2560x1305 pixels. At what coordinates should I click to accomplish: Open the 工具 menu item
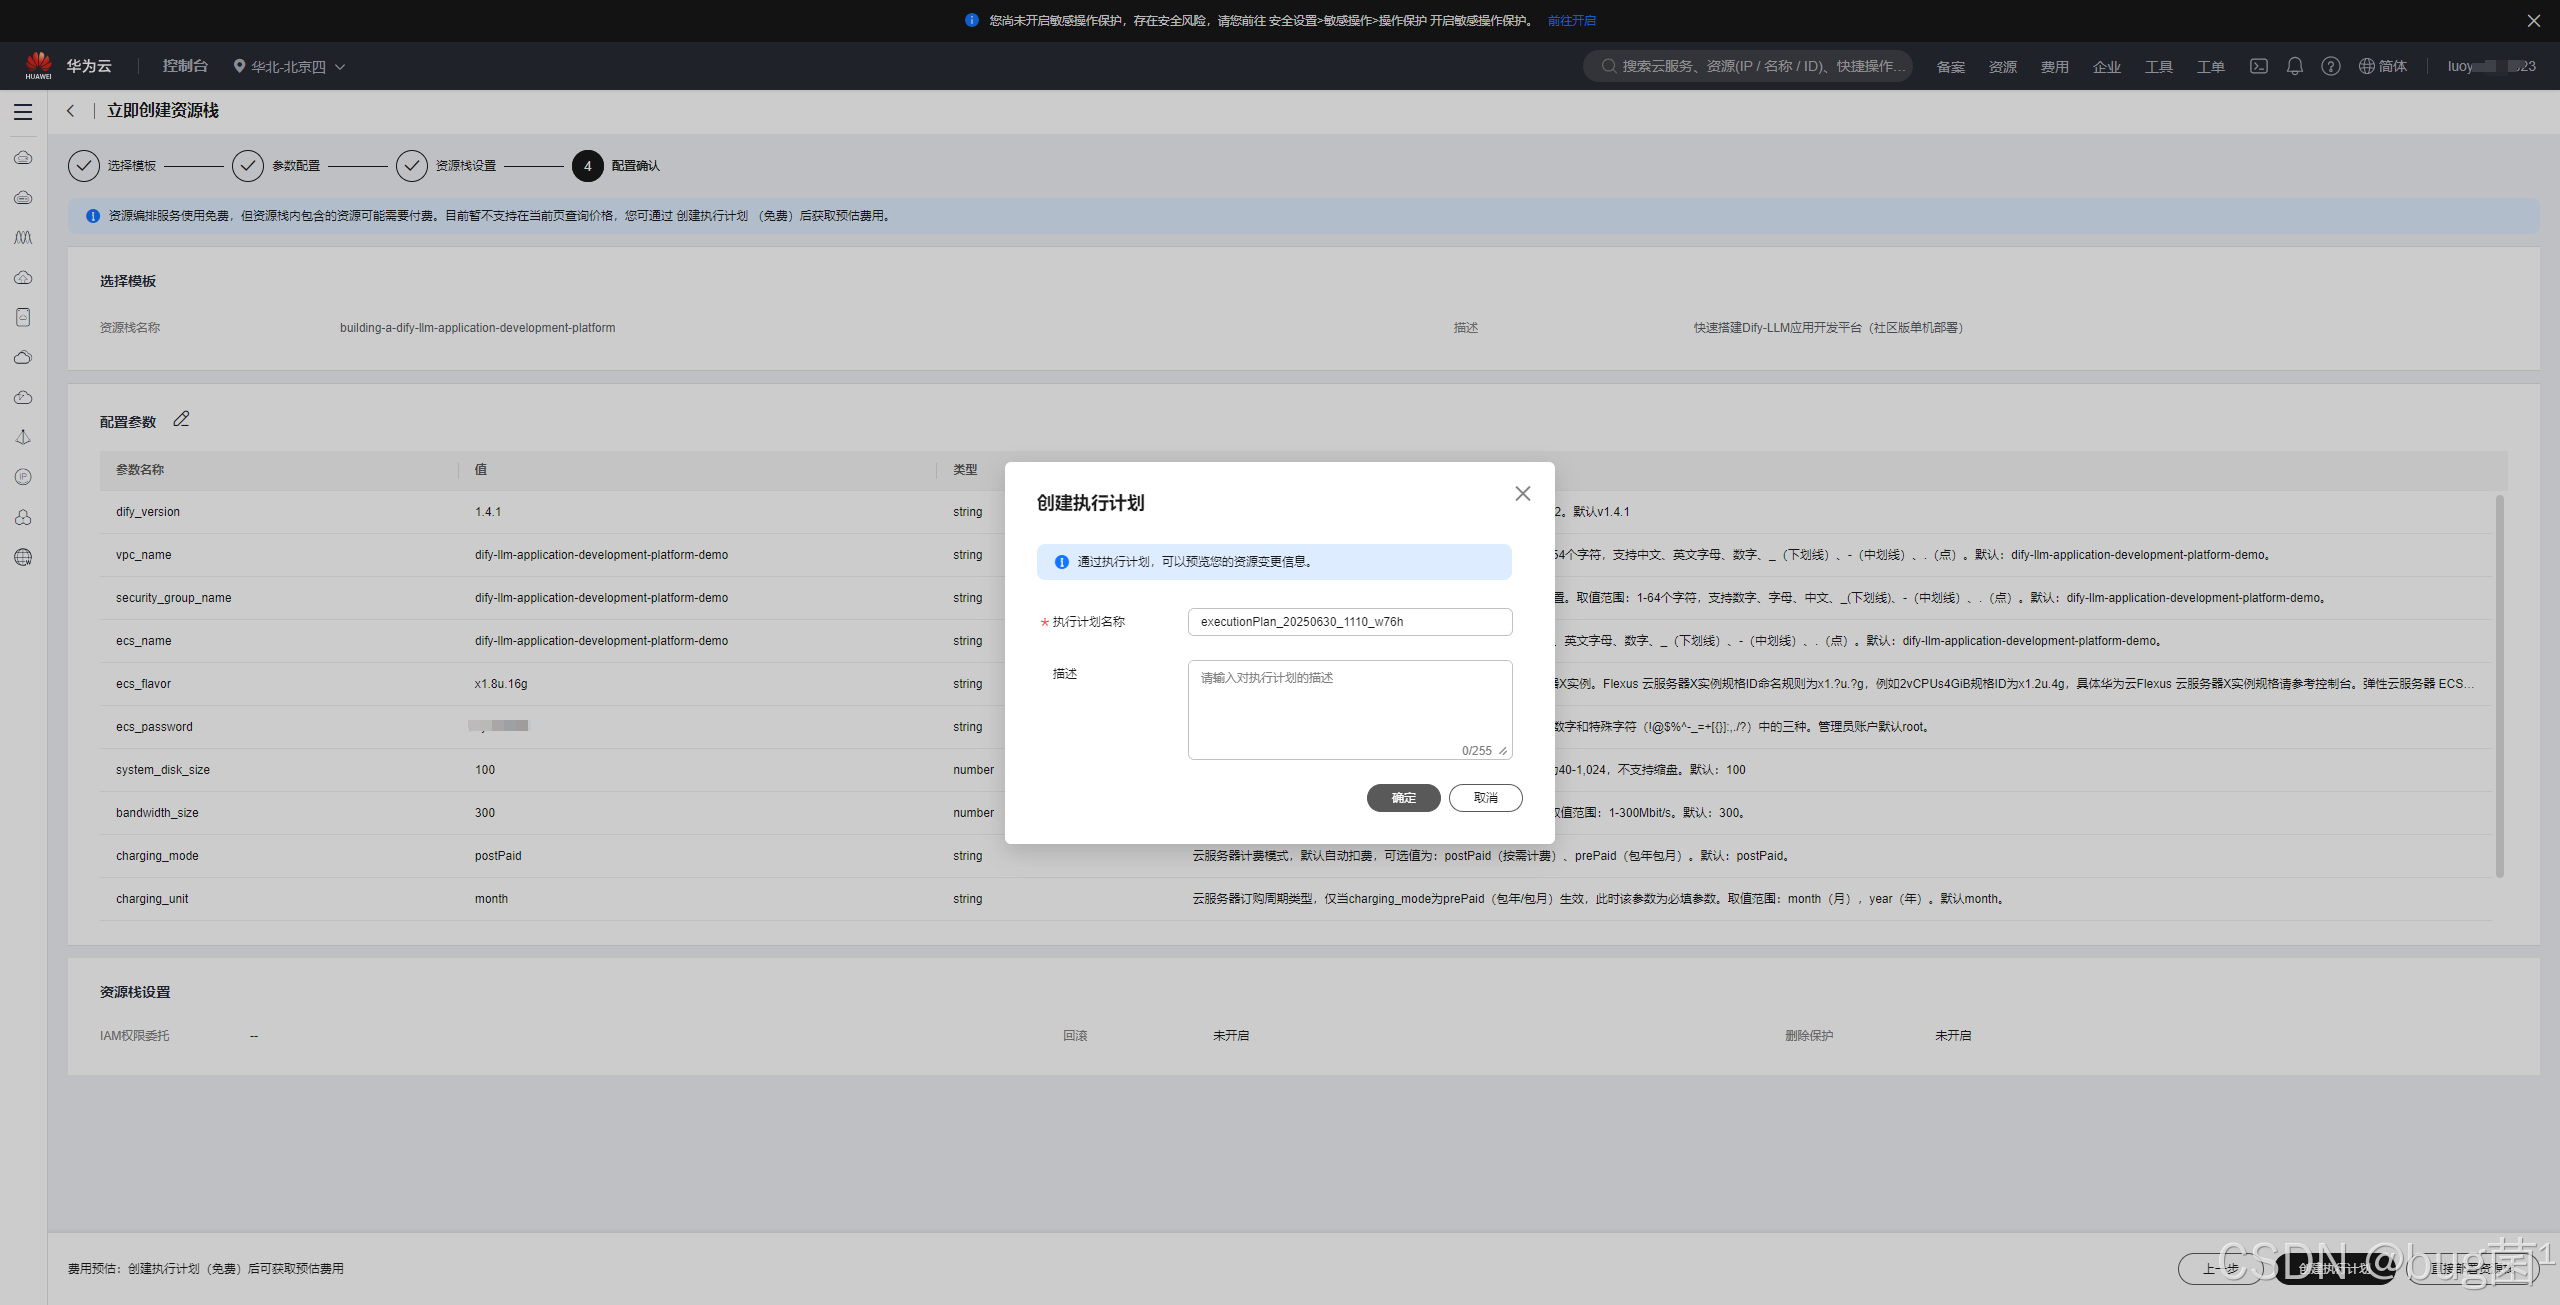pyautogui.click(x=2158, y=67)
